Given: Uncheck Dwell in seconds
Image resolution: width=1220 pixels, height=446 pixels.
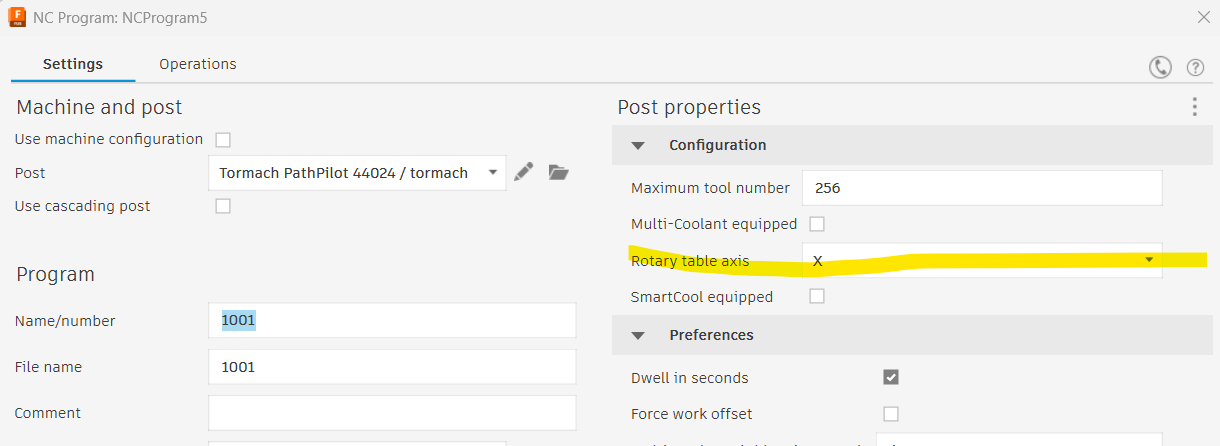Looking at the screenshot, I should coord(891,377).
